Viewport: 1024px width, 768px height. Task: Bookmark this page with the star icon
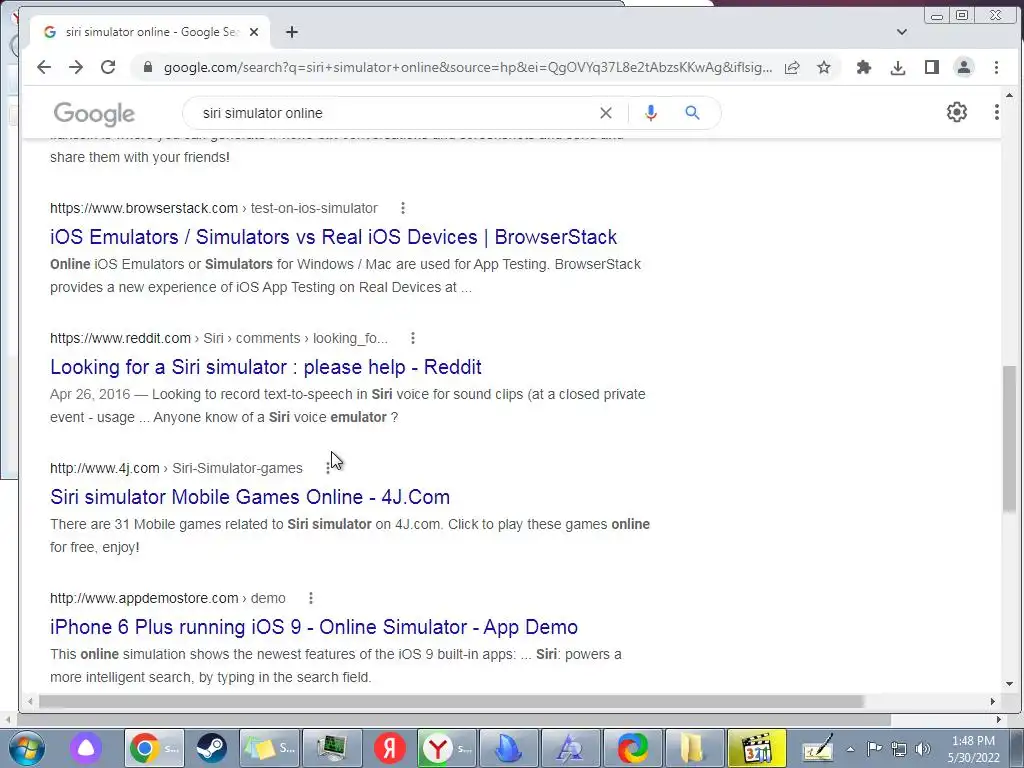tap(824, 67)
